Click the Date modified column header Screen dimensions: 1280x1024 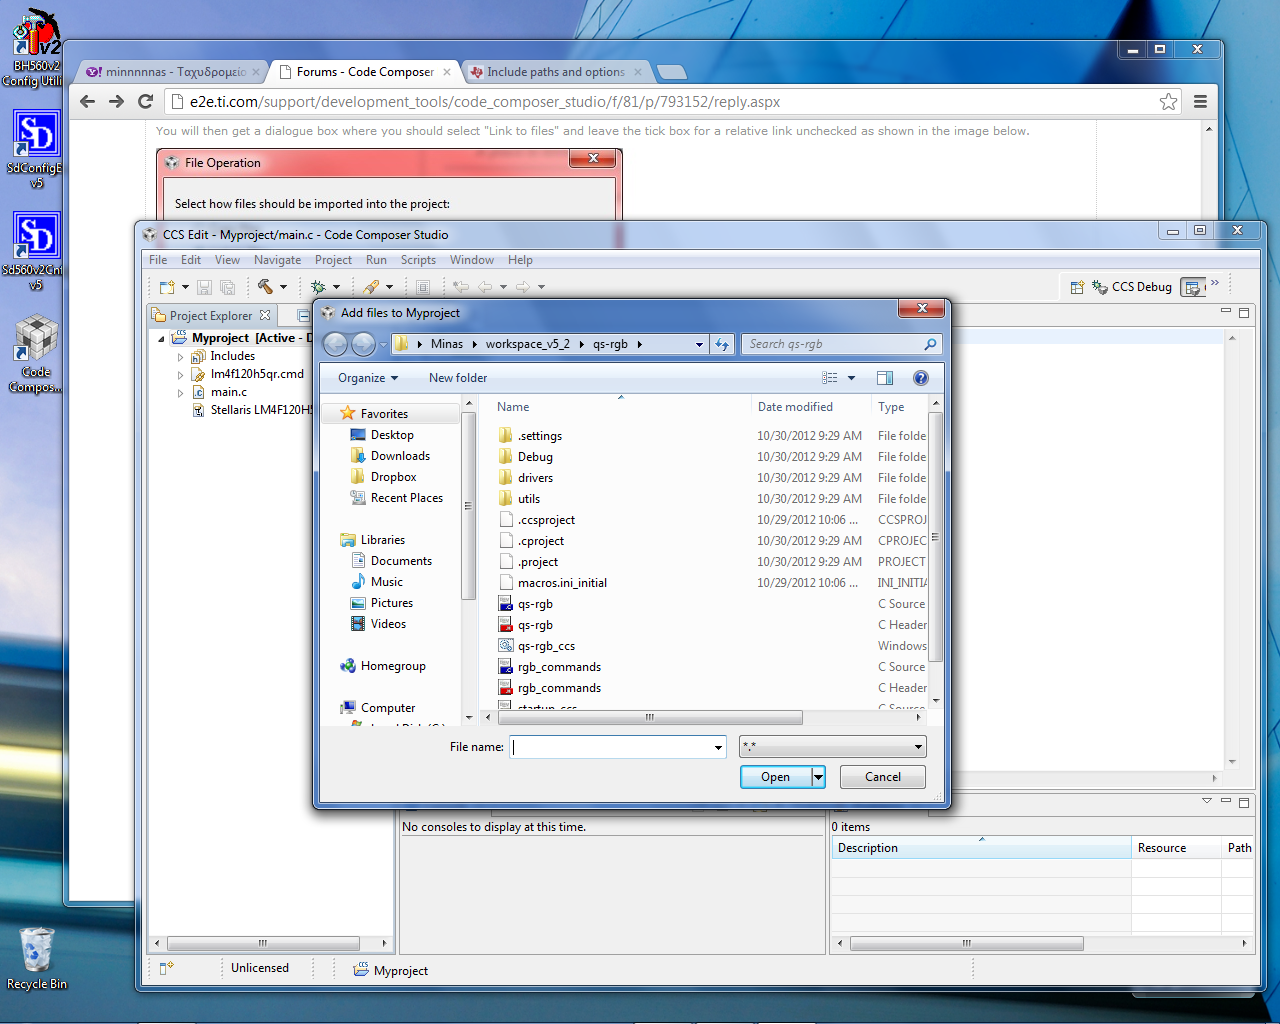pyautogui.click(x=811, y=407)
